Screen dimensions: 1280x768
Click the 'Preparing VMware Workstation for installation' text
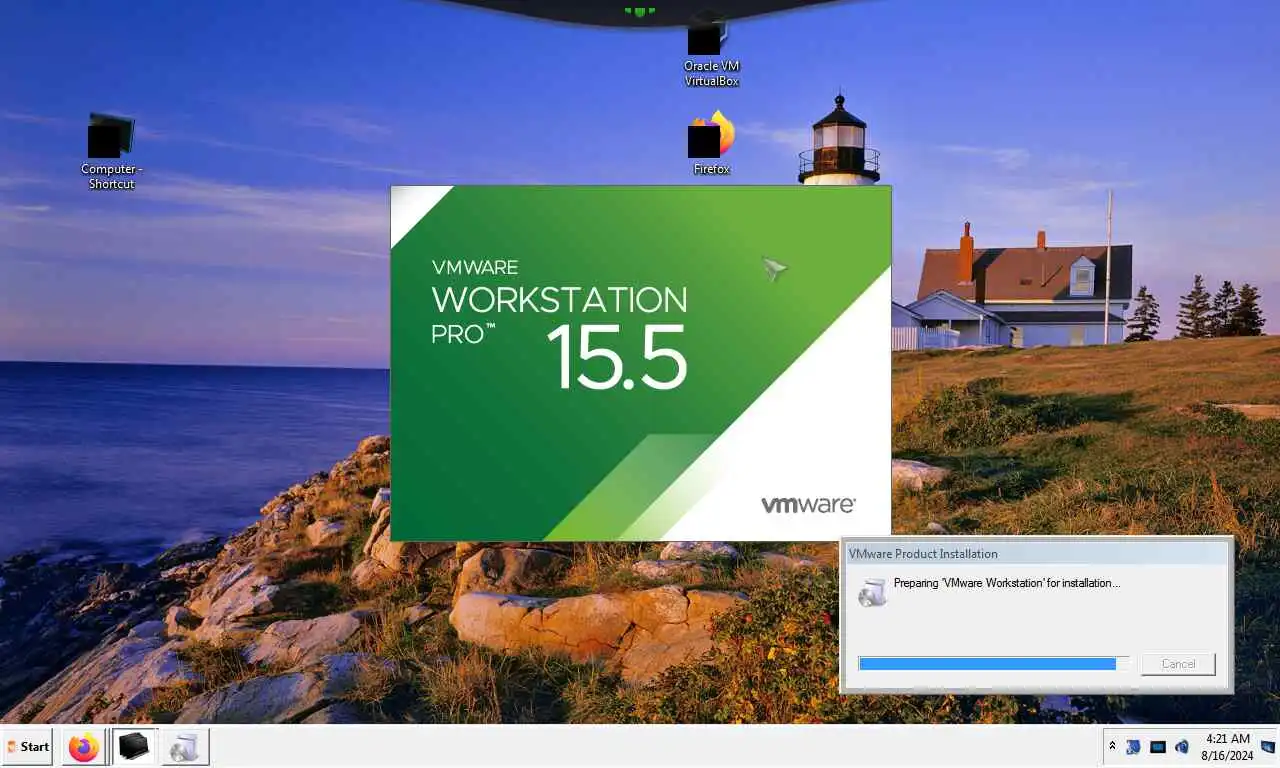pos(1007,583)
